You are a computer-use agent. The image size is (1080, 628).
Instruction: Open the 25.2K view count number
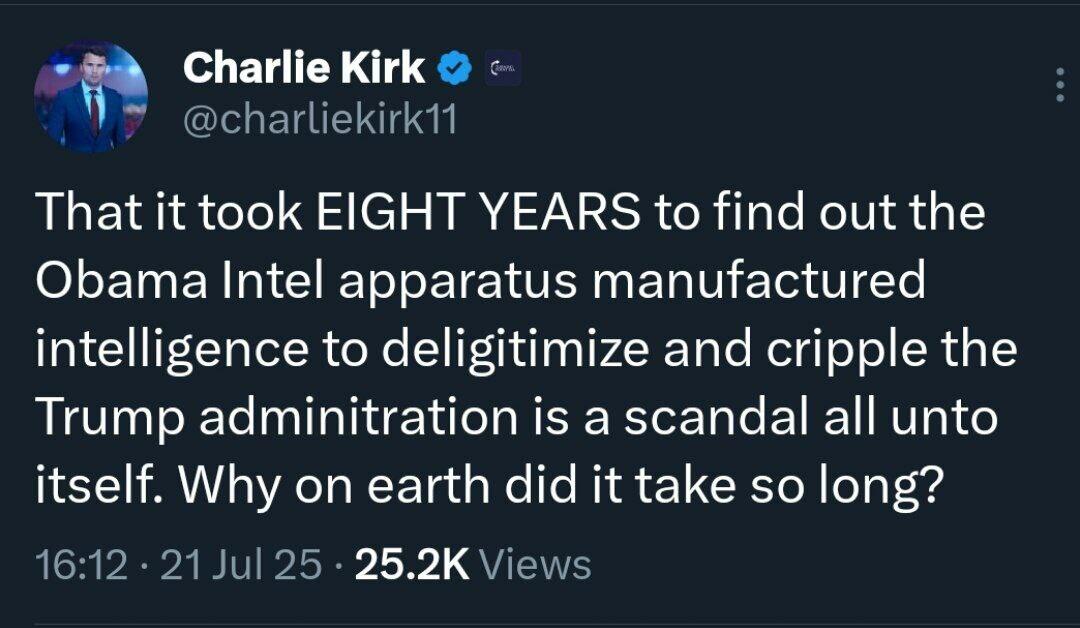(411, 565)
